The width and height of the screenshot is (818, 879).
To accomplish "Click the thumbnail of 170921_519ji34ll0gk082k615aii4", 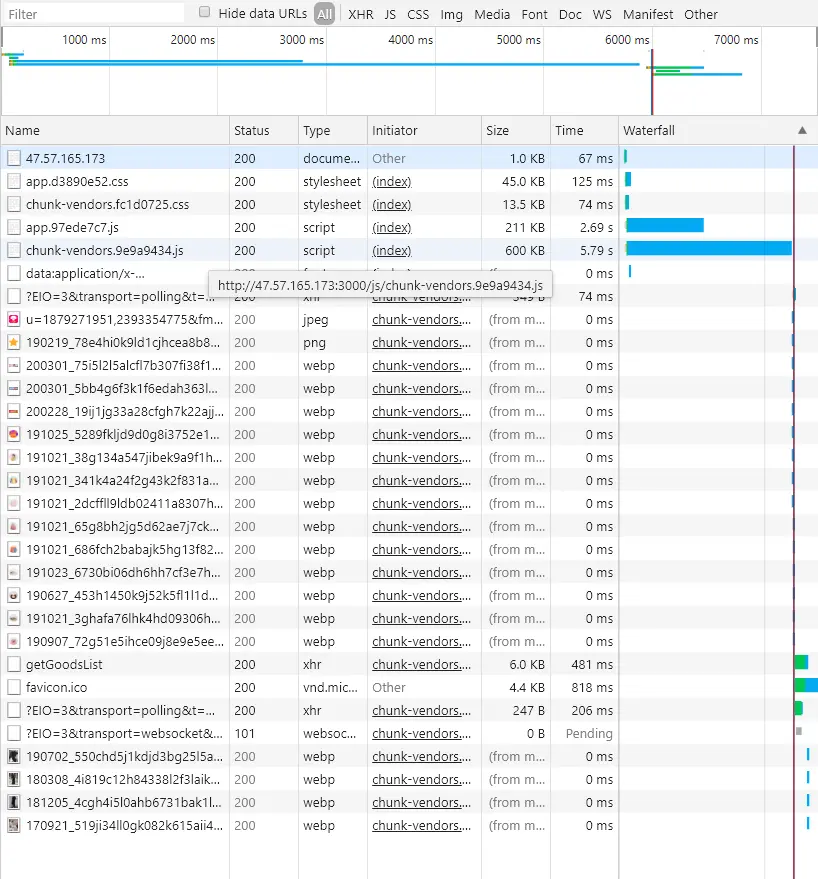I will [x=13, y=825].
